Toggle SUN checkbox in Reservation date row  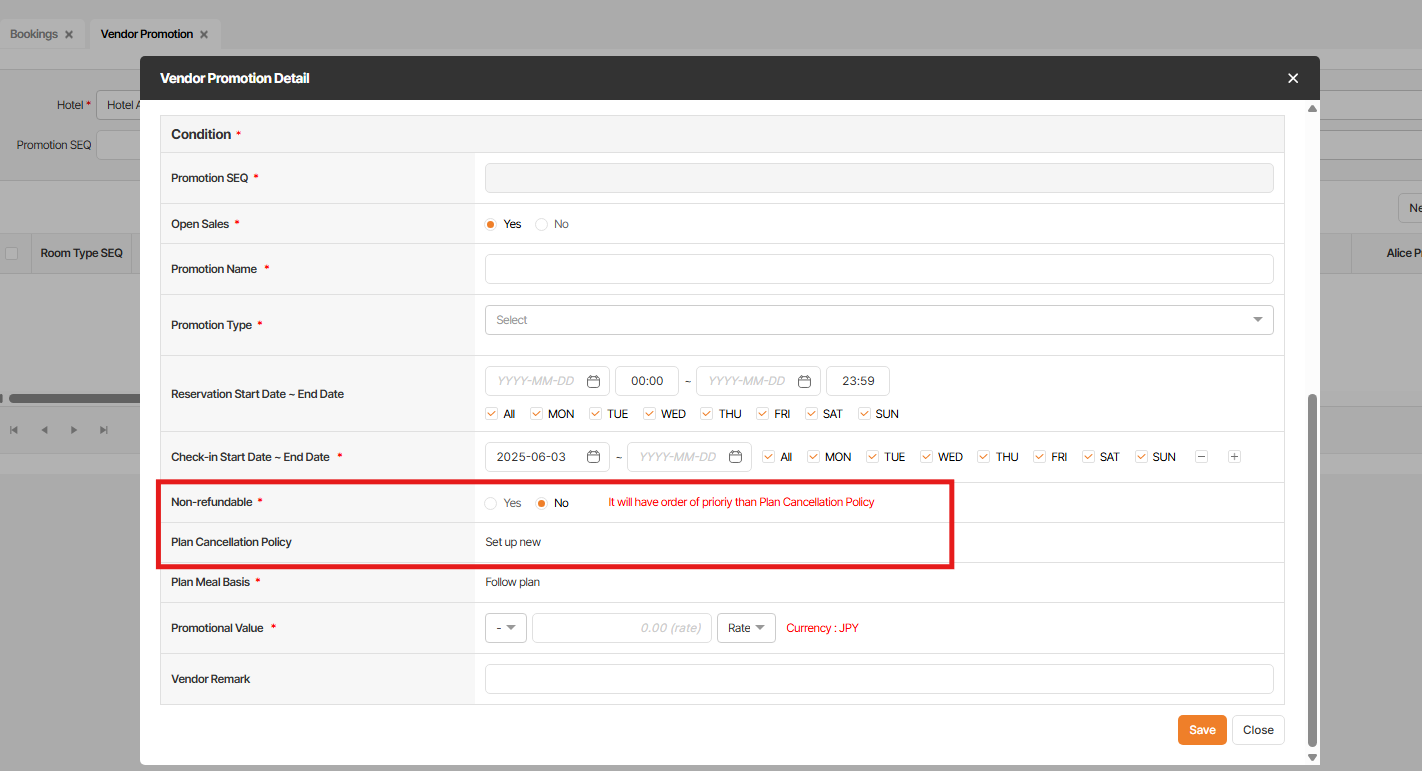pos(864,414)
